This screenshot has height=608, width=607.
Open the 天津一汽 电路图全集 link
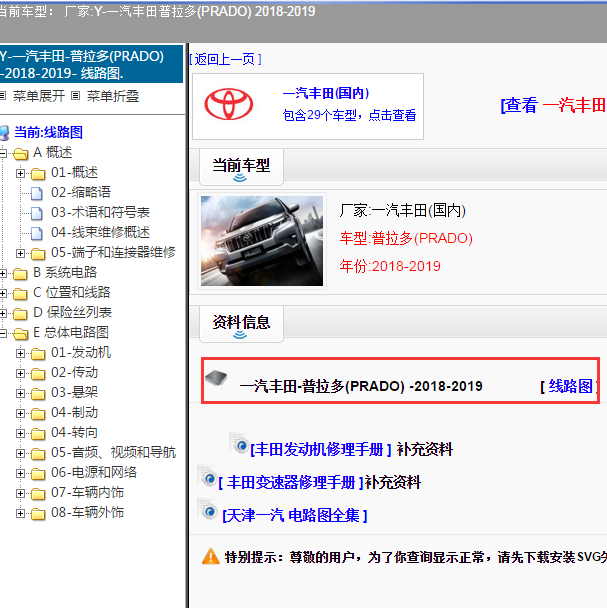tap(295, 516)
